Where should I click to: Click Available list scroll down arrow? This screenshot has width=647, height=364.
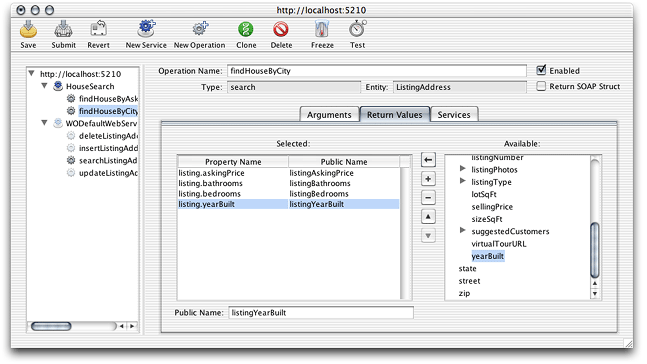coord(595,294)
